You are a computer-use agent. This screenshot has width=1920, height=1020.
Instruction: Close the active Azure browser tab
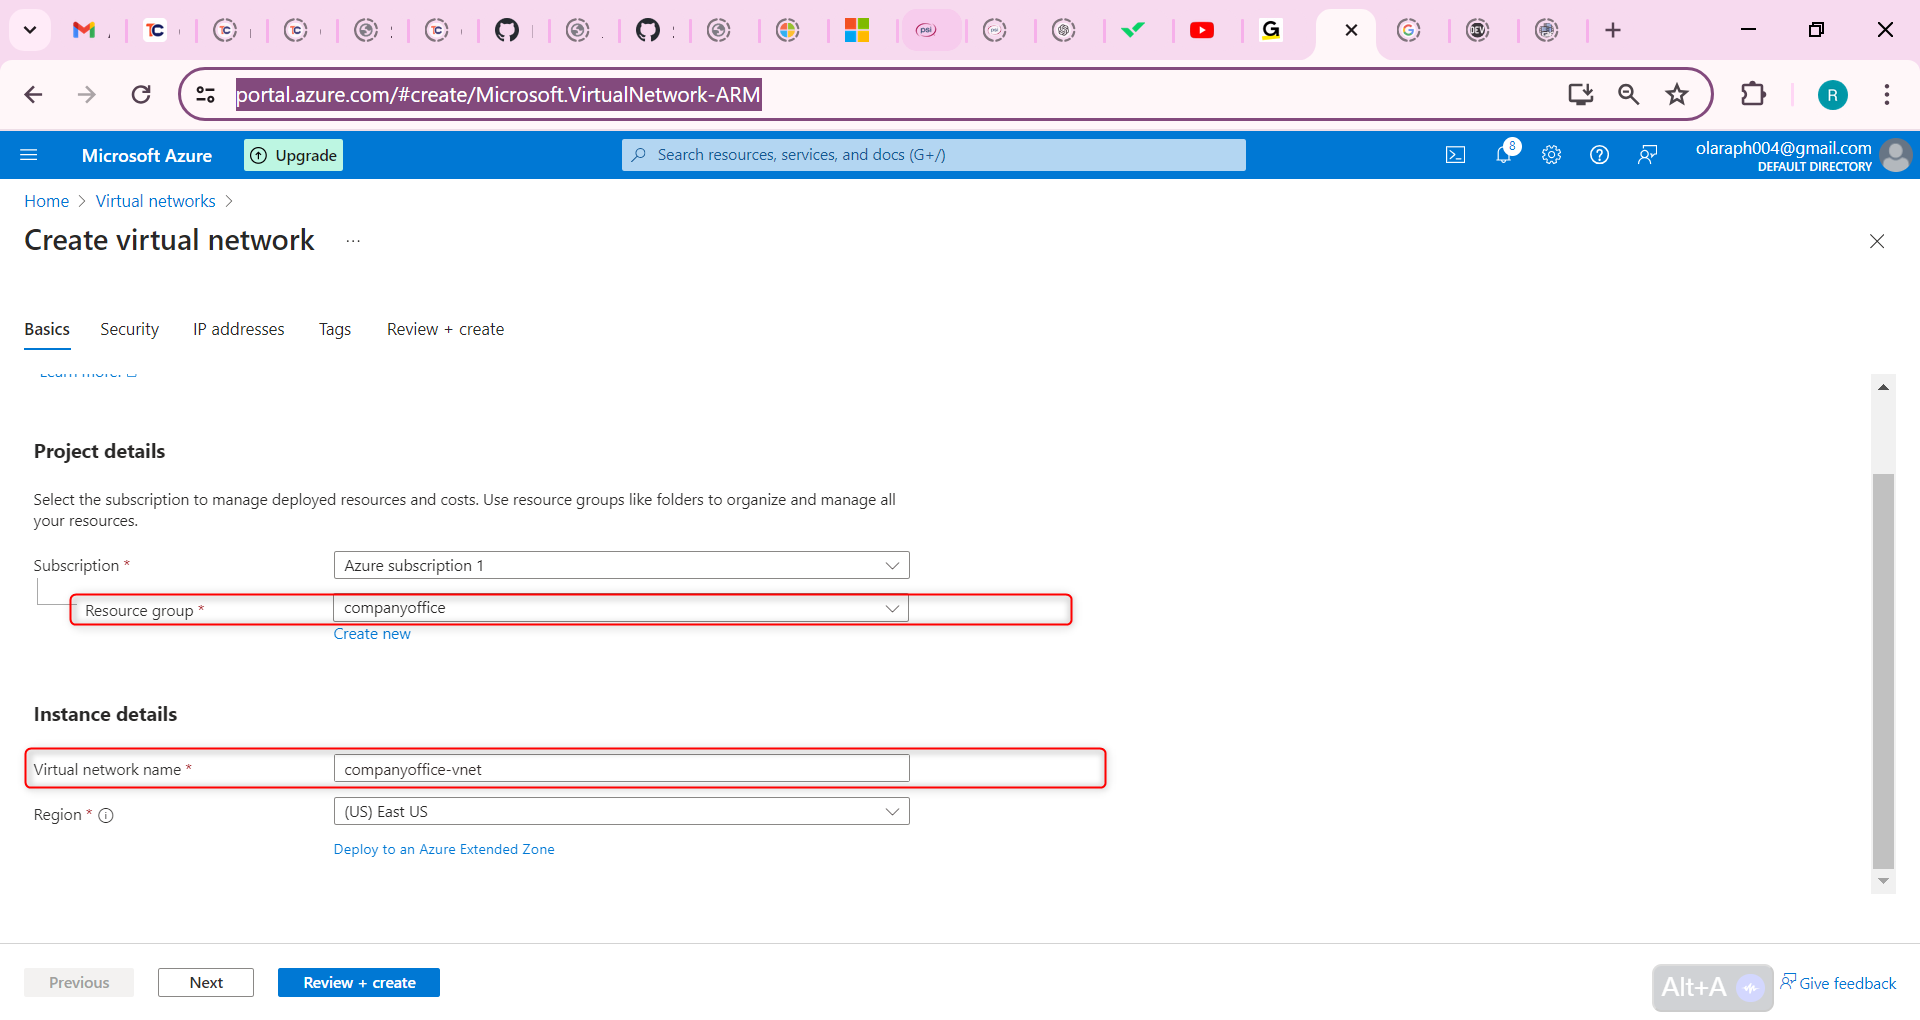tap(1351, 30)
